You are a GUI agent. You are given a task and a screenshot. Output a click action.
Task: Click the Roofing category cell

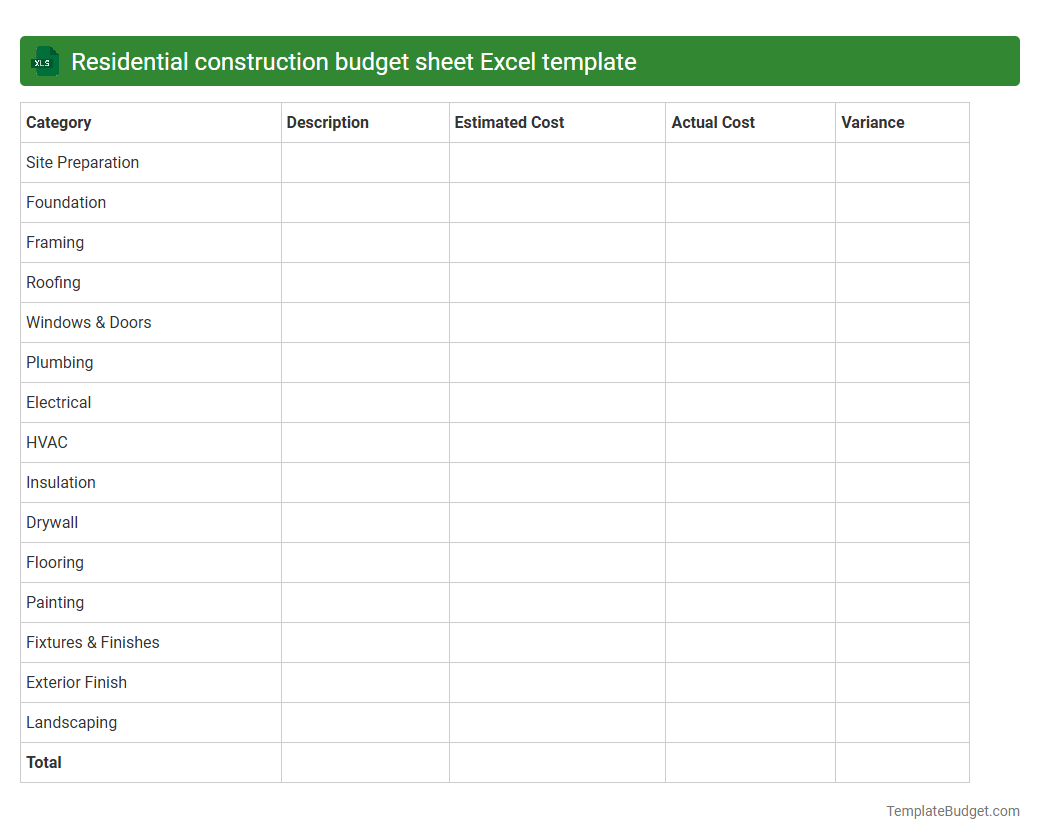53,282
